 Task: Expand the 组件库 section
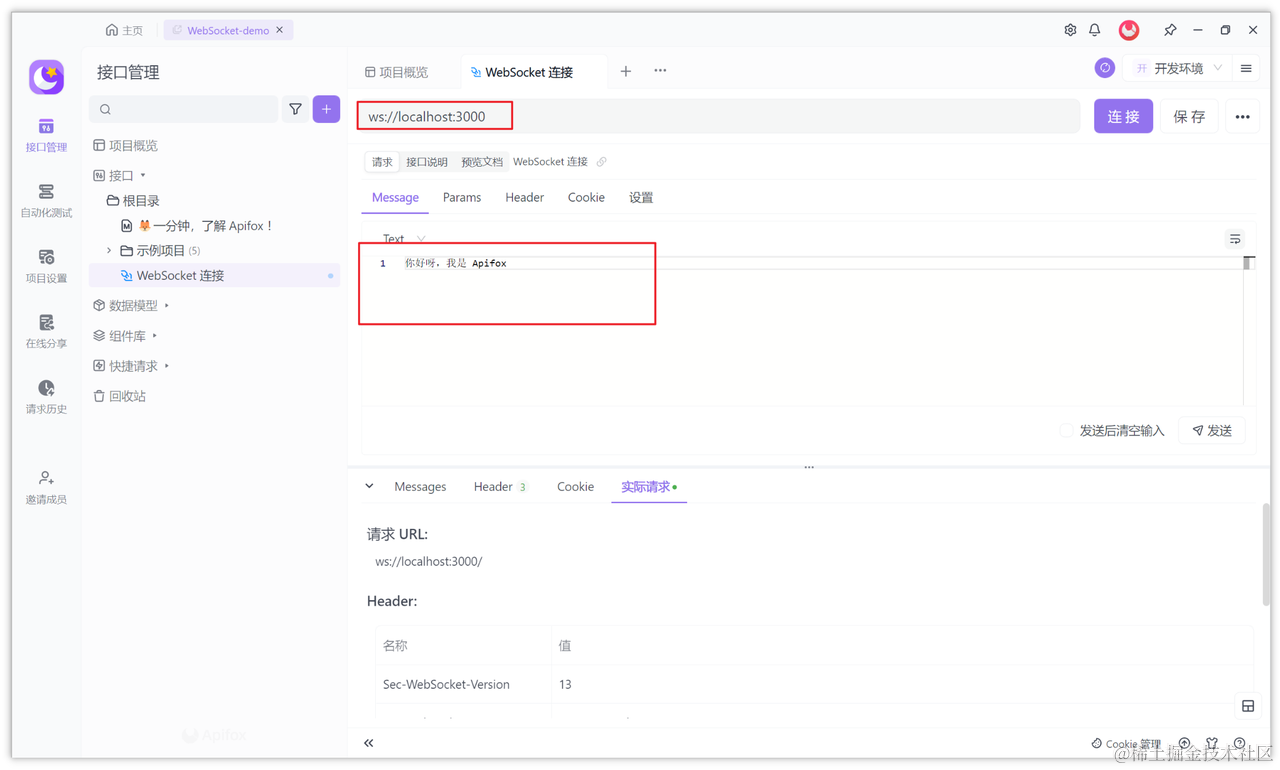[155, 336]
